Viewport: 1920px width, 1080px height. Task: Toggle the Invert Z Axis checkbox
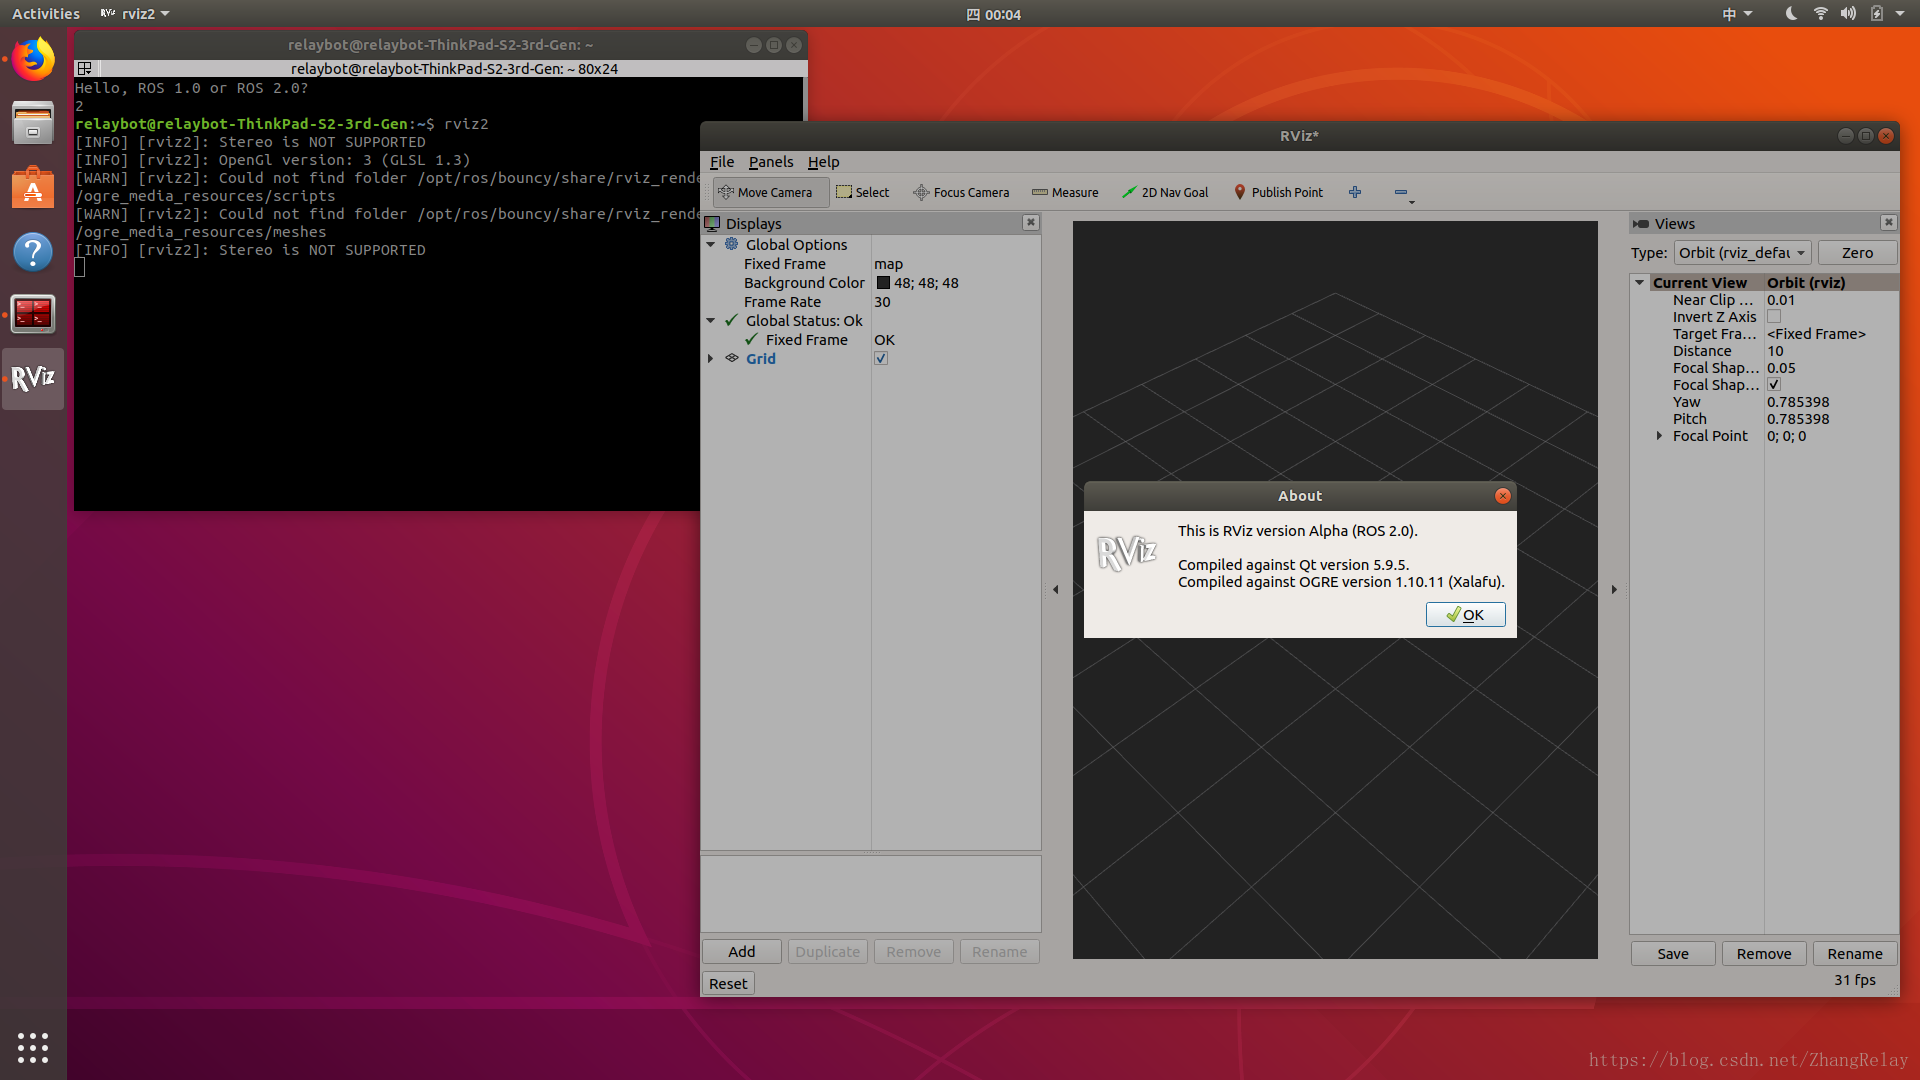[x=1774, y=316]
